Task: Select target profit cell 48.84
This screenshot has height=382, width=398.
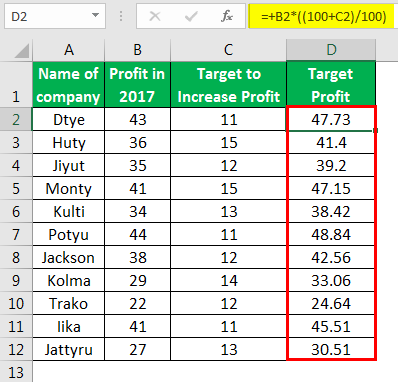Action: 331,234
